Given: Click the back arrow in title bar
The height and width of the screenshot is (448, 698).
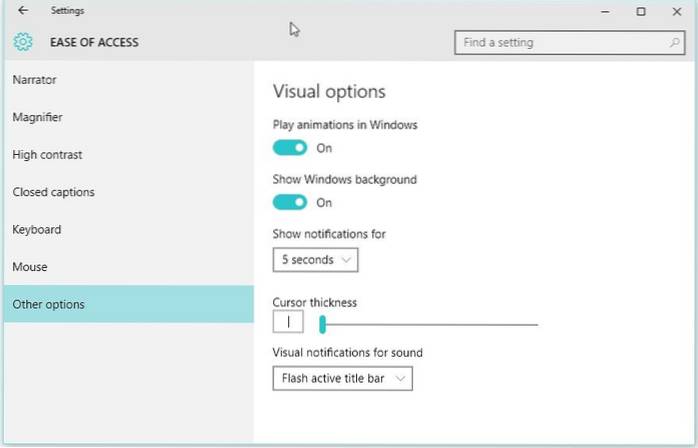Looking at the screenshot, I should pyautogui.click(x=23, y=11).
